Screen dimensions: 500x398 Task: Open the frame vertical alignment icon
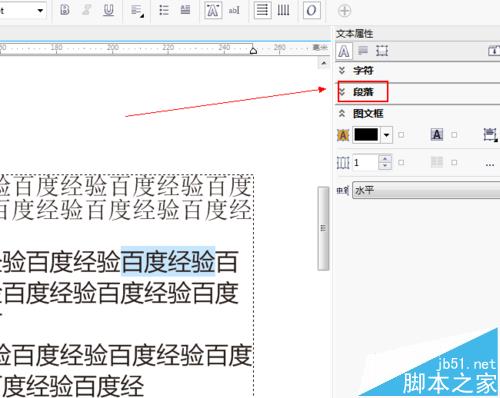[x=490, y=135]
